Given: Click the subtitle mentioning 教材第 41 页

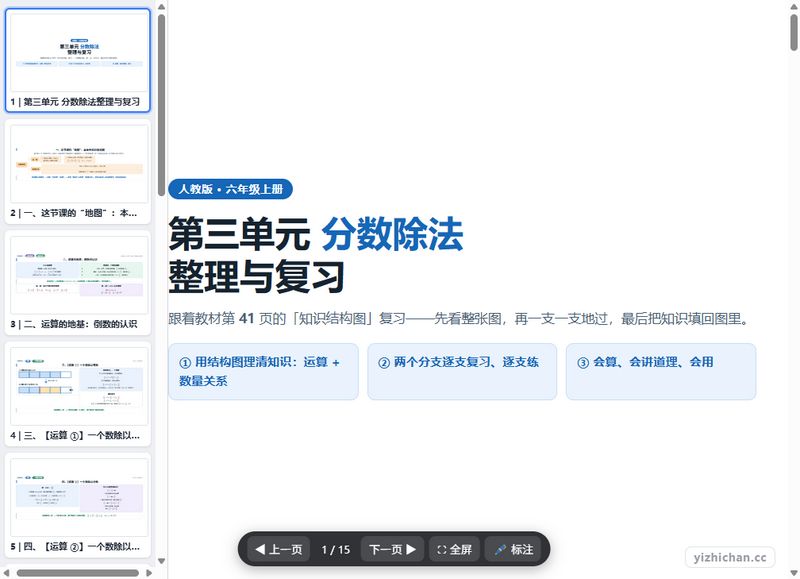Looking at the screenshot, I should pyautogui.click(x=460, y=319).
